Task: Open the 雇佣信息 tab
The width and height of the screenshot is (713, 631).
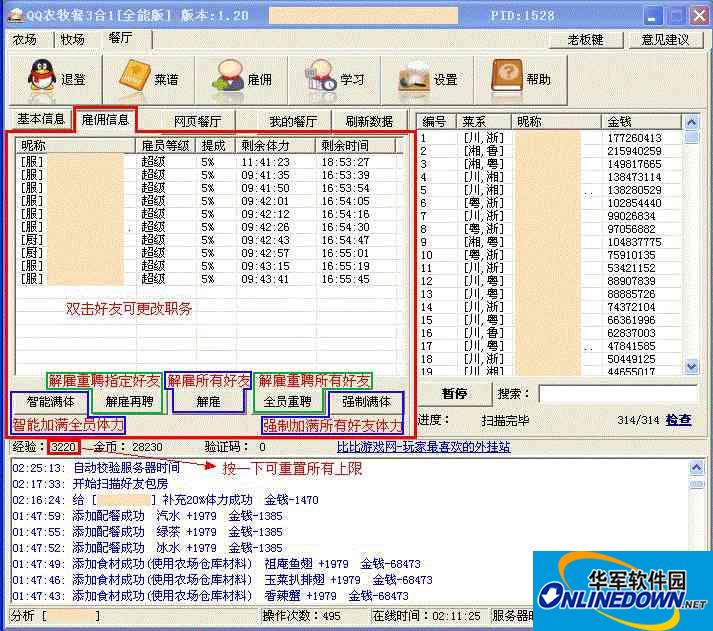Action: coord(105,120)
